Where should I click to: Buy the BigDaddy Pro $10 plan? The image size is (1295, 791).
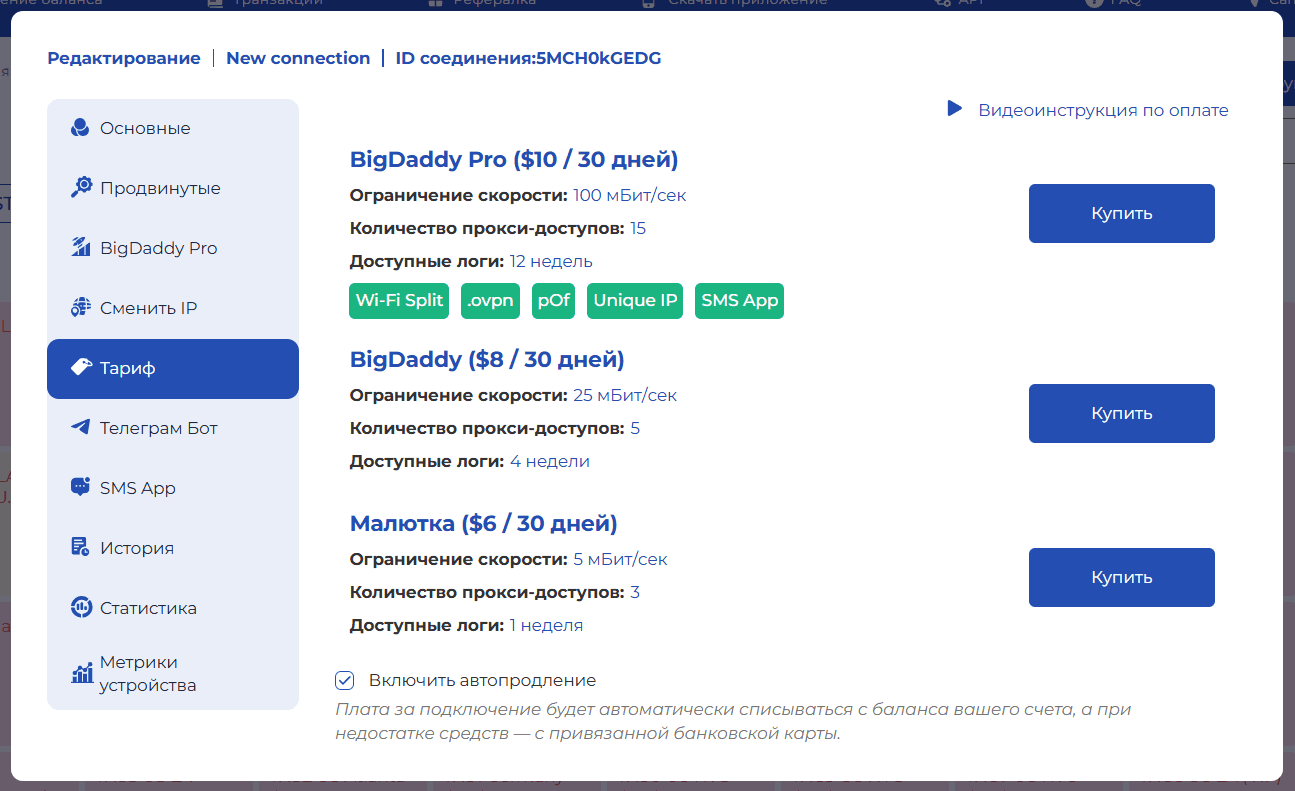tap(1121, 213)
